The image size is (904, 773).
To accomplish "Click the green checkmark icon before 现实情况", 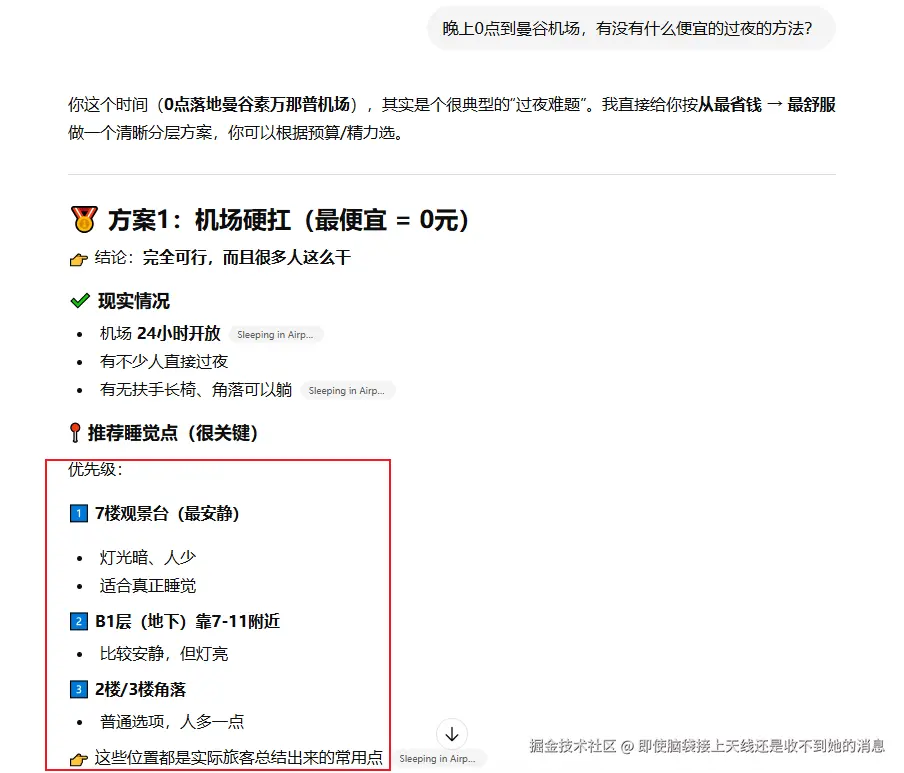I will point(81,300).
